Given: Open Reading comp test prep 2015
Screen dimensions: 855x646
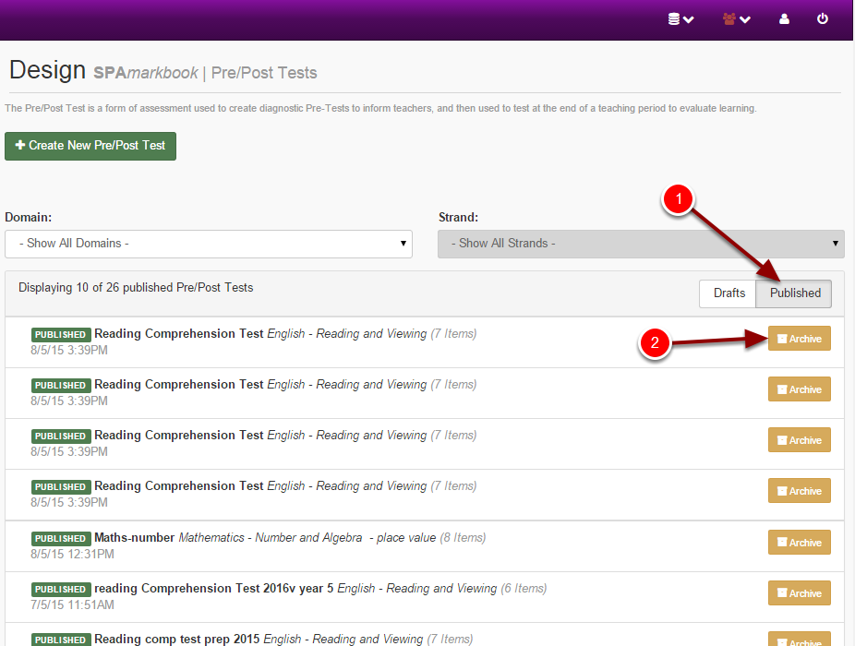Looking at the screenshot, I should [x=177, y=639].
